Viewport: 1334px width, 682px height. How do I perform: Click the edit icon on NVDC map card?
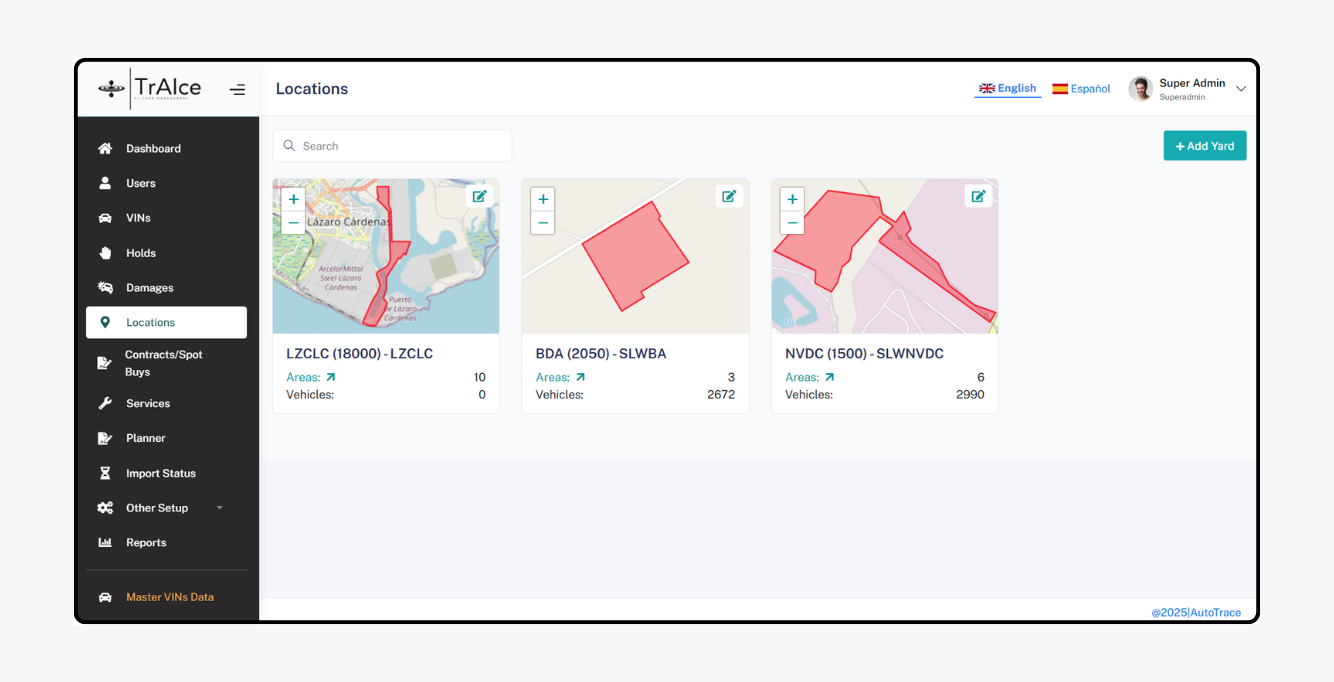978,196
